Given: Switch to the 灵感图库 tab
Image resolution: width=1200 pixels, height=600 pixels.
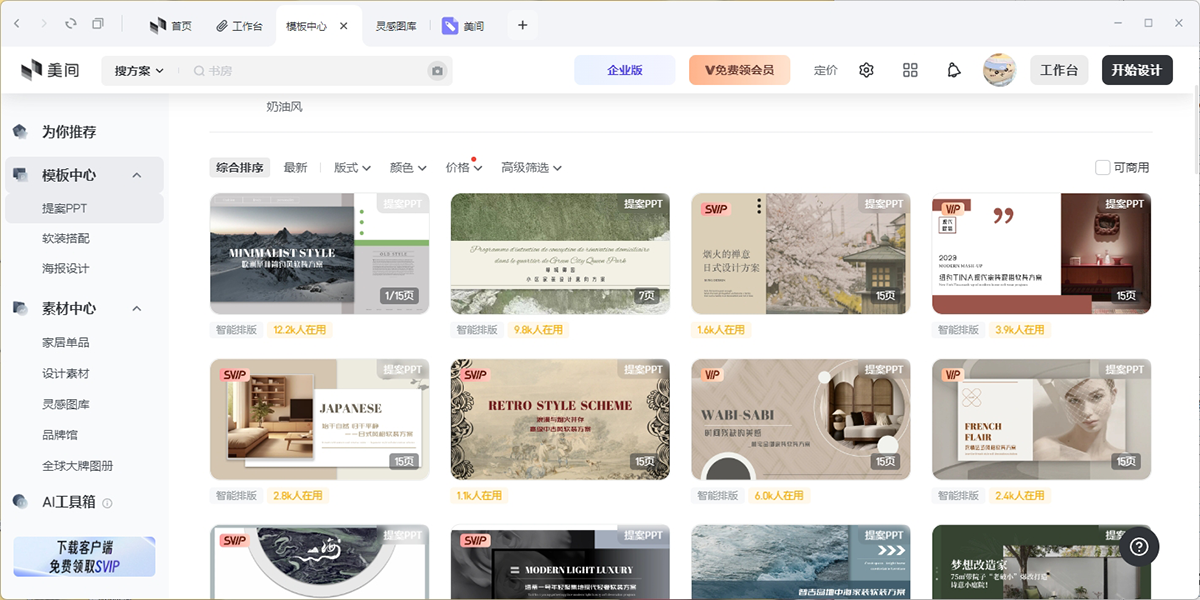Looking at the screenshot, I should coord(396,26).
